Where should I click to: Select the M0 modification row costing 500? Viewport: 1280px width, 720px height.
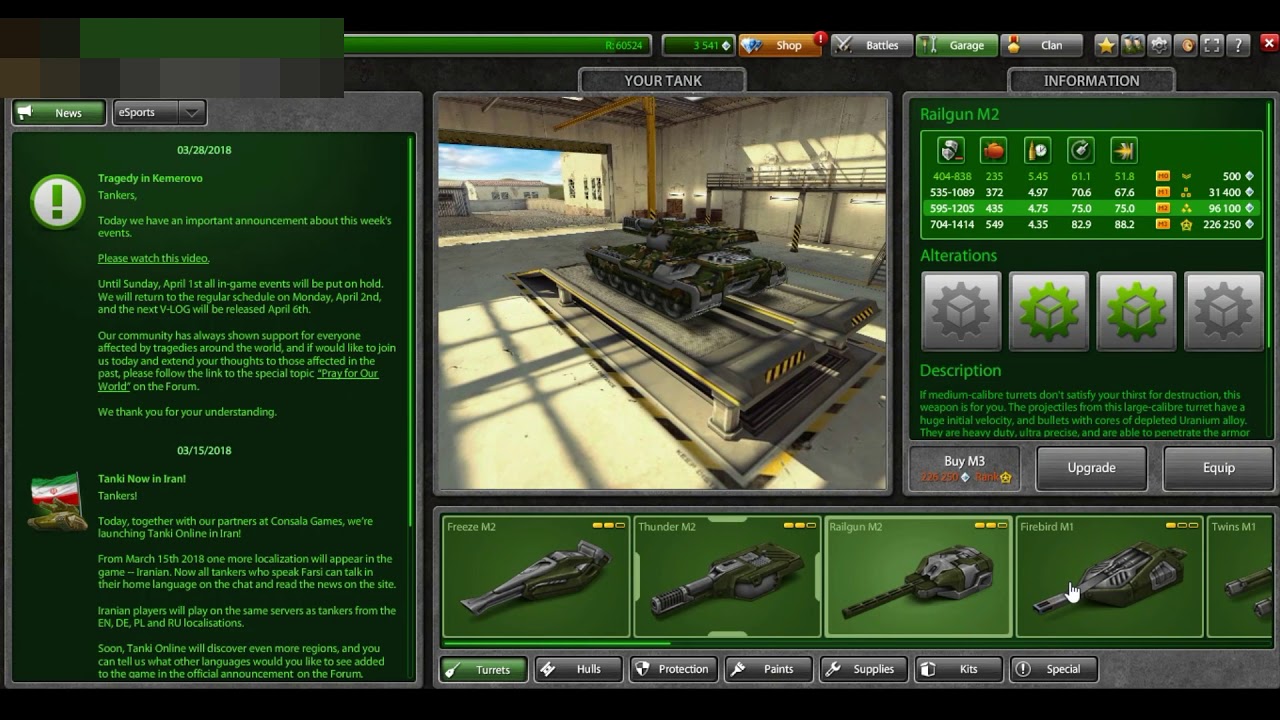pyautogui.click(x=1091, y=176)
